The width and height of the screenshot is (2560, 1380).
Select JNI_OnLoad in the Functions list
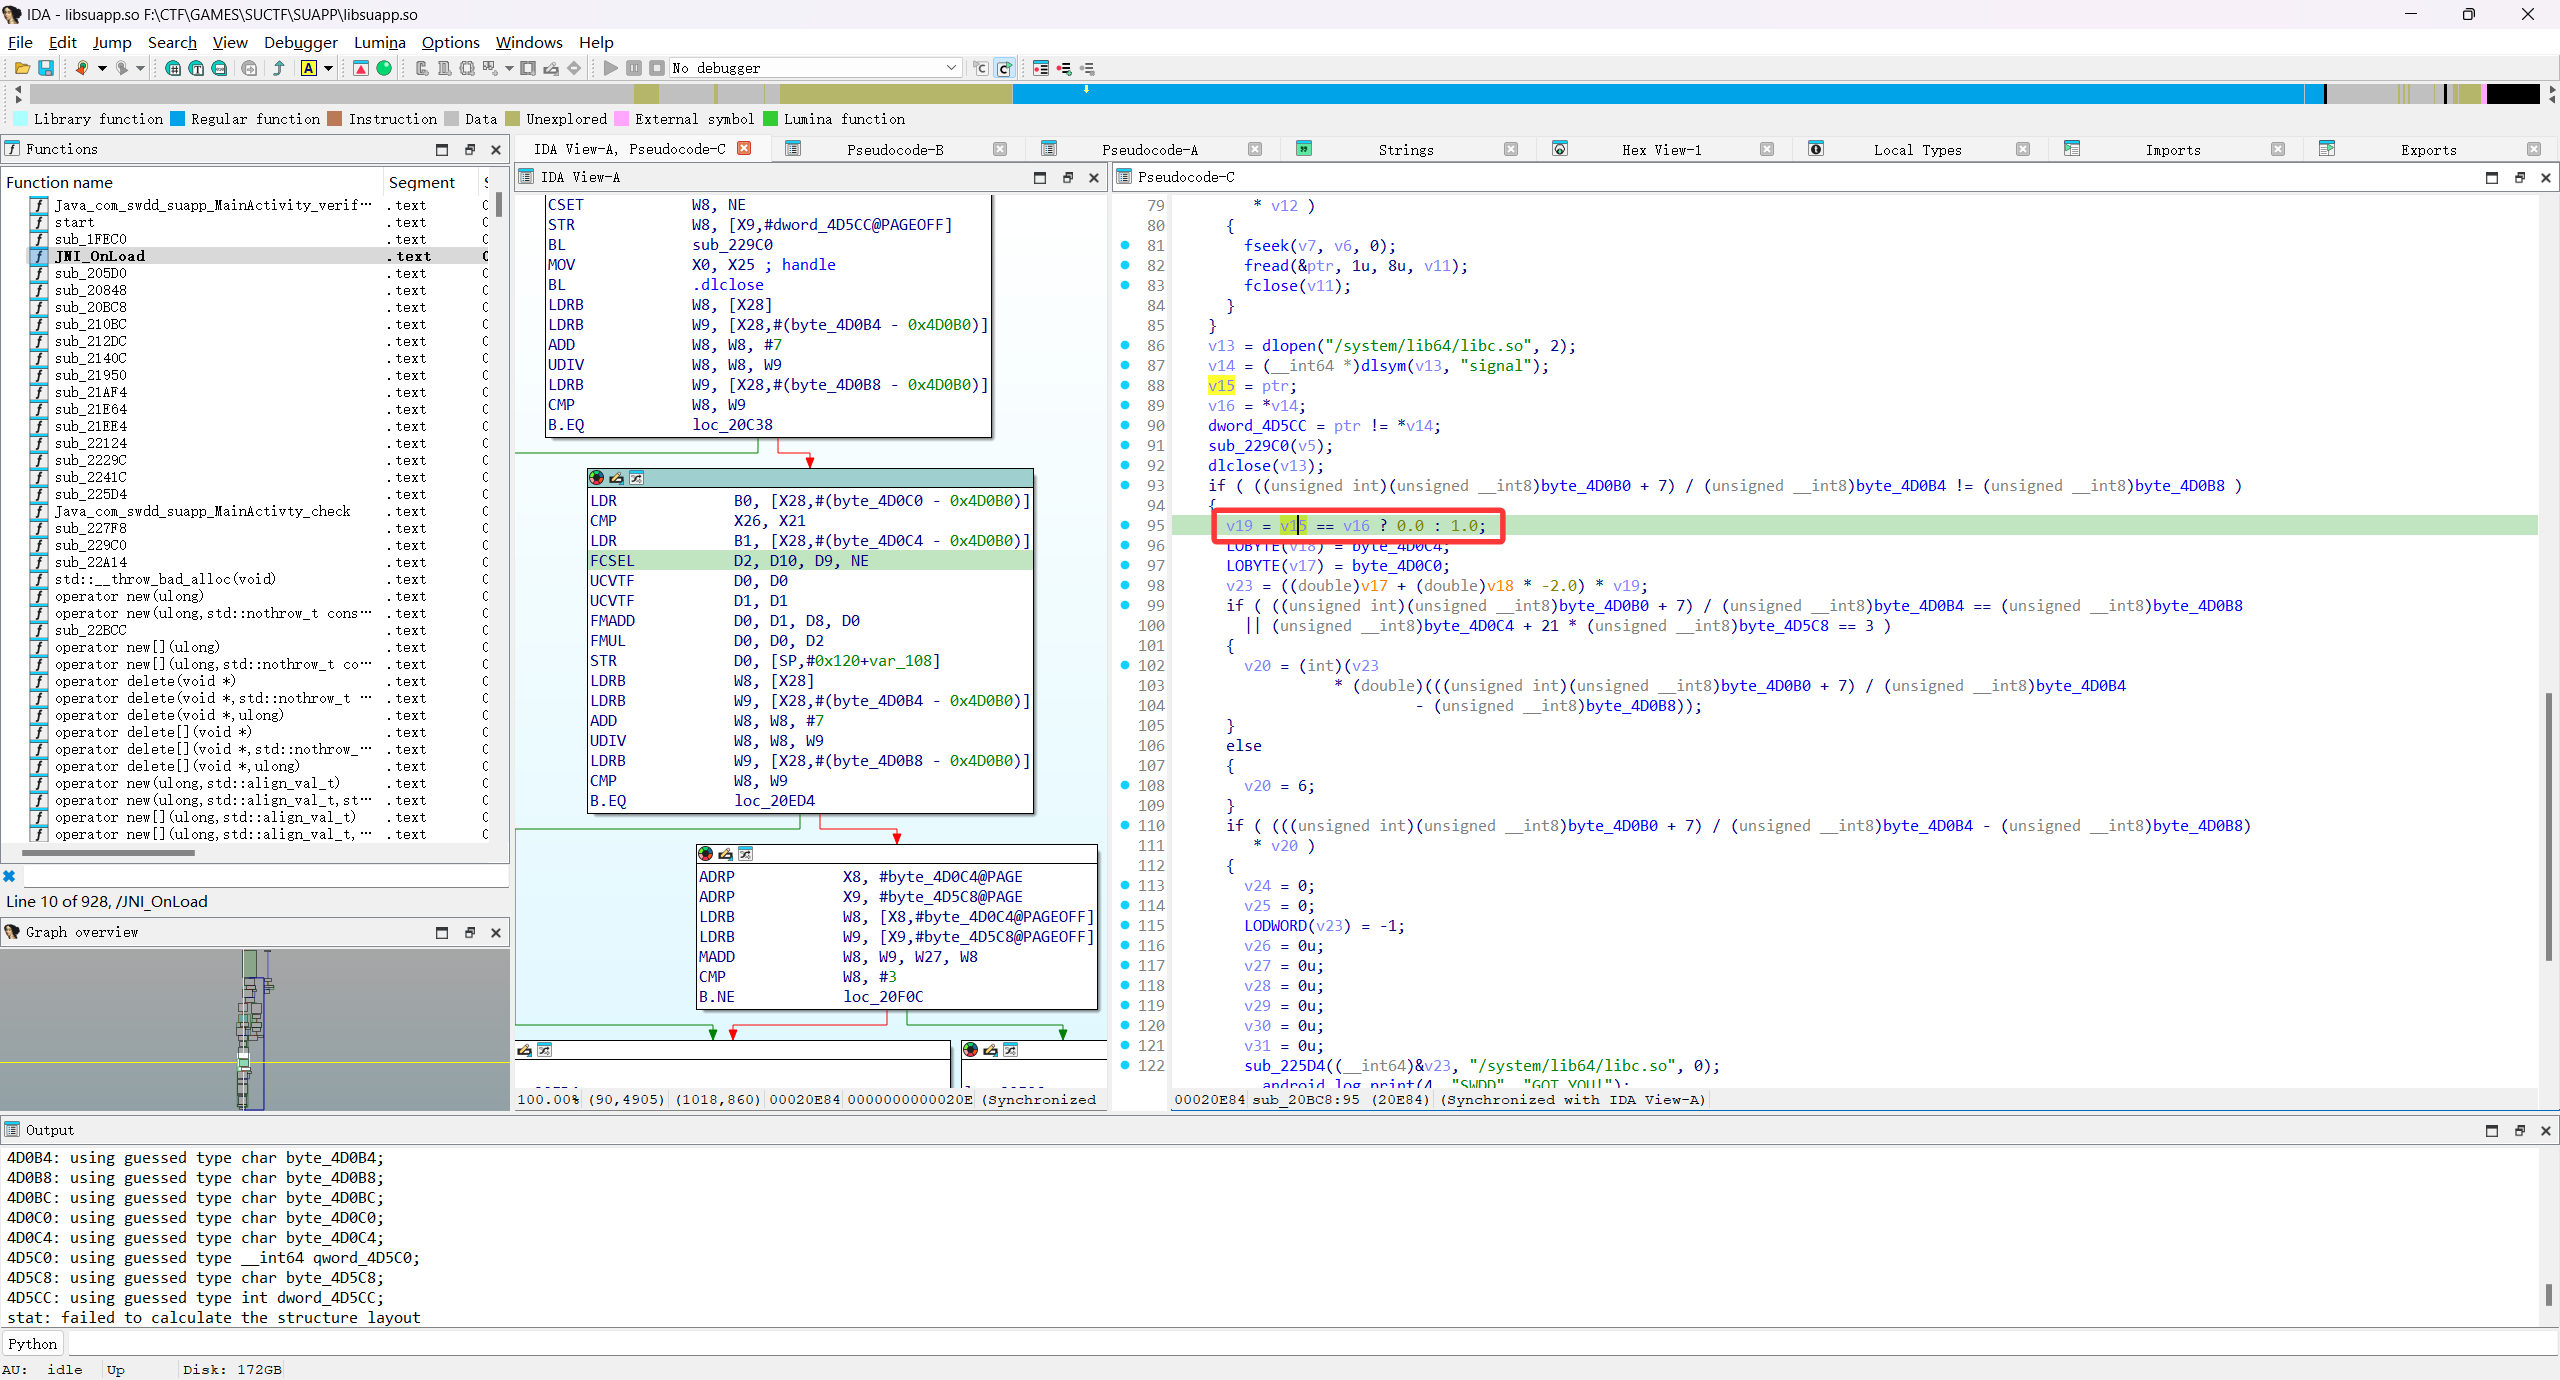click(x=256, y=256)
